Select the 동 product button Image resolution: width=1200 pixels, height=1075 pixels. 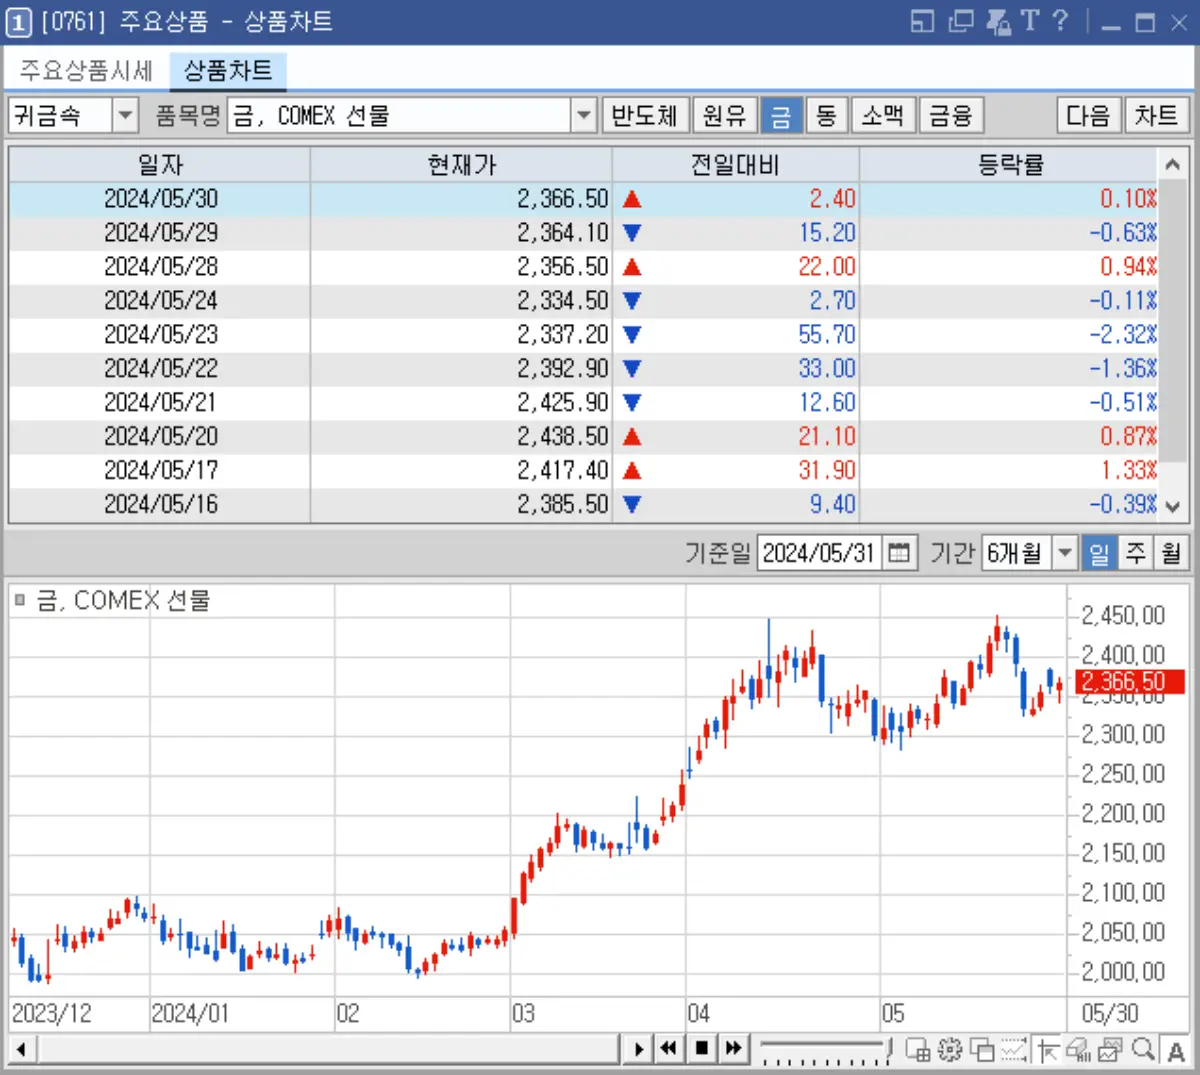click(x=826, y=116)
